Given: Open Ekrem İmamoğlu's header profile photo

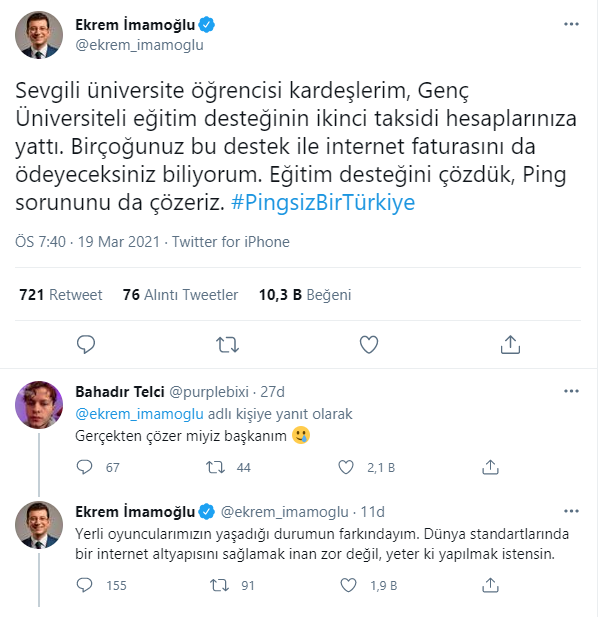Looking at the screenshot, I should point(41,35).
